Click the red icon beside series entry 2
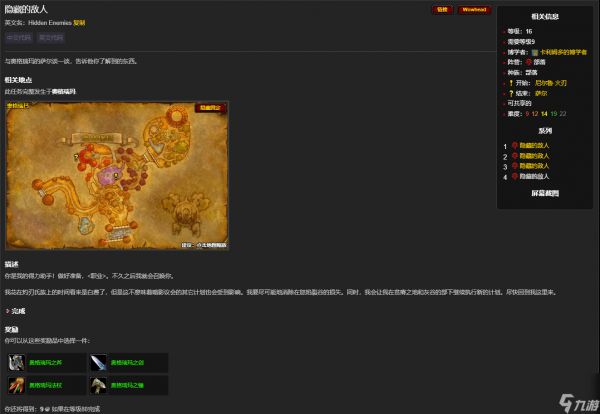Image resolution: width=600 pixels, height=414 pixels. (x=515, y=156)
